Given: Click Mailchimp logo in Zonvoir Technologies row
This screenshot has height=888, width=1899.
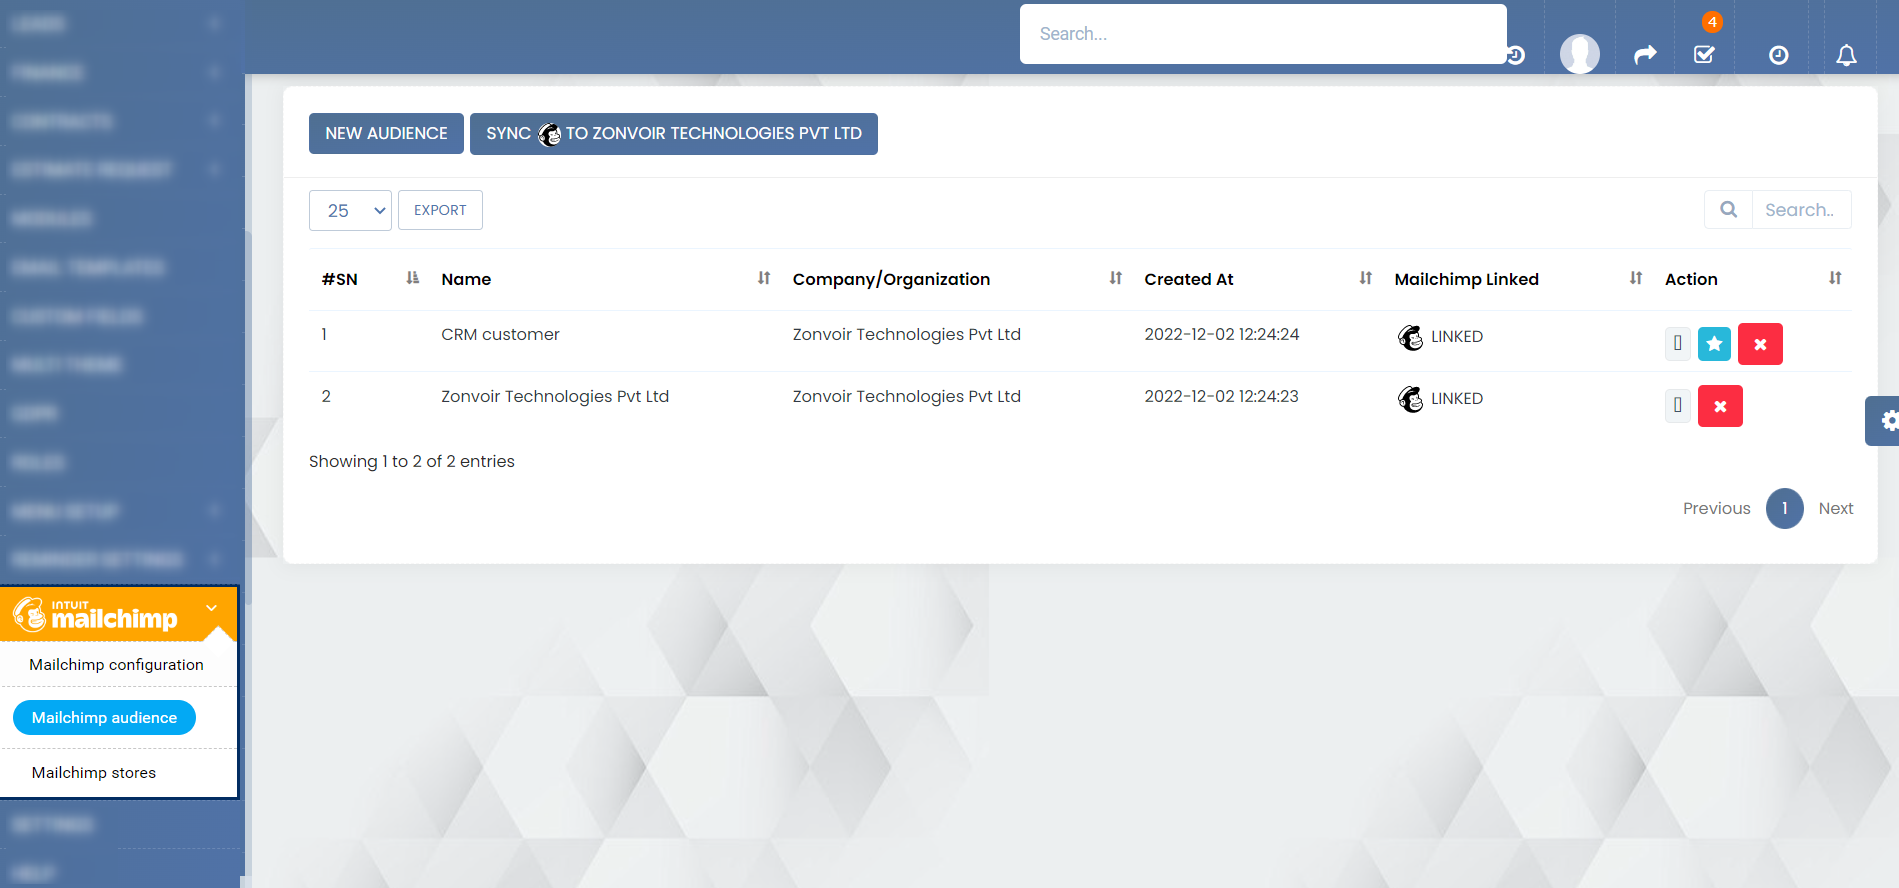Looking at the screenshot, I should (x=1411, y=399).
